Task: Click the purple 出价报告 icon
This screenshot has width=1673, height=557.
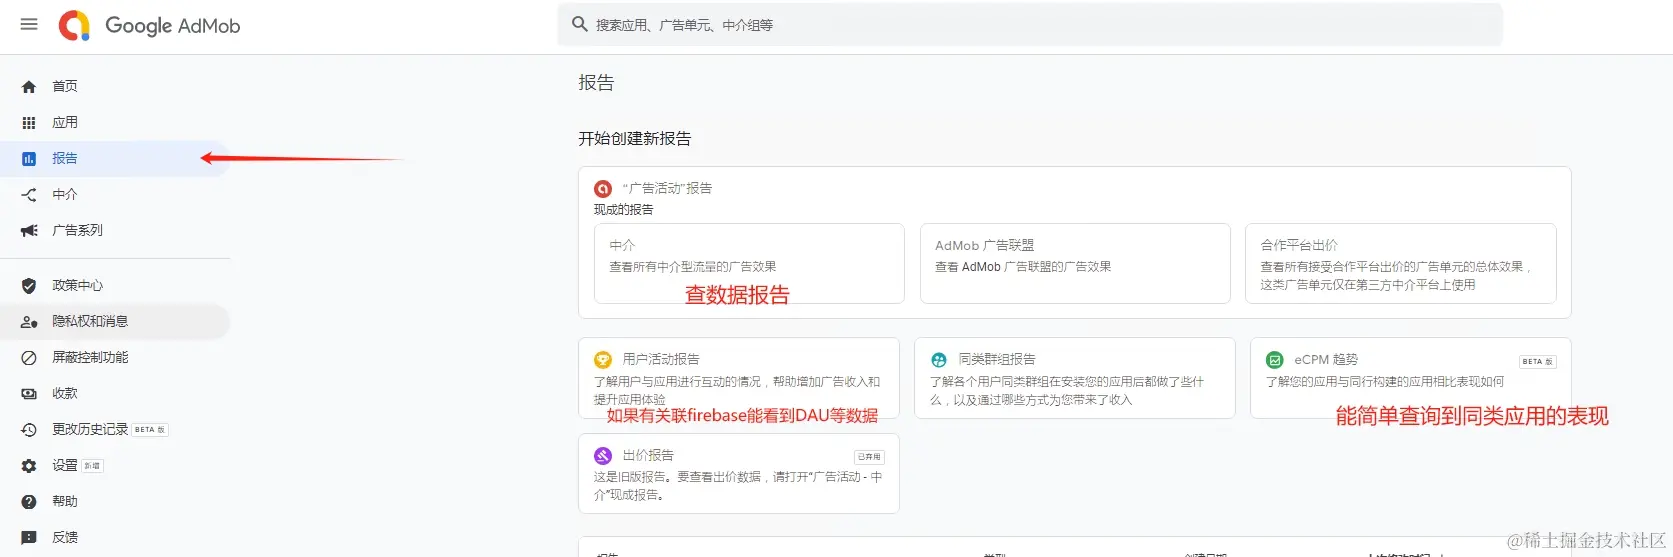Action: pos(603,456)
